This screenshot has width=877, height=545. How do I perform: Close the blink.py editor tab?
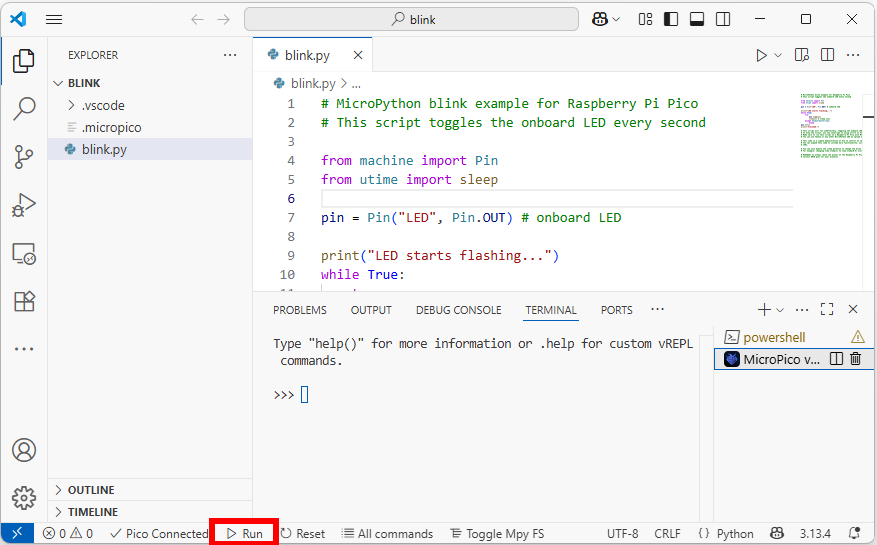click(x=358, y=55)
